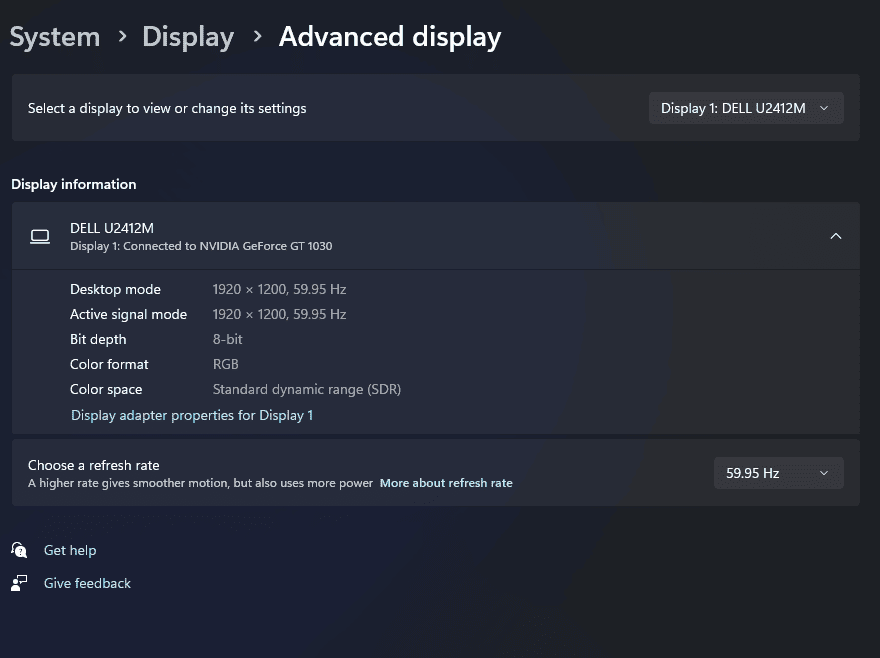Click Connected to NVIDIA GeForce GT 1030 subtitle
This screenshot has height=658, width=880.
pyautogui.click(x=201, y=246)
